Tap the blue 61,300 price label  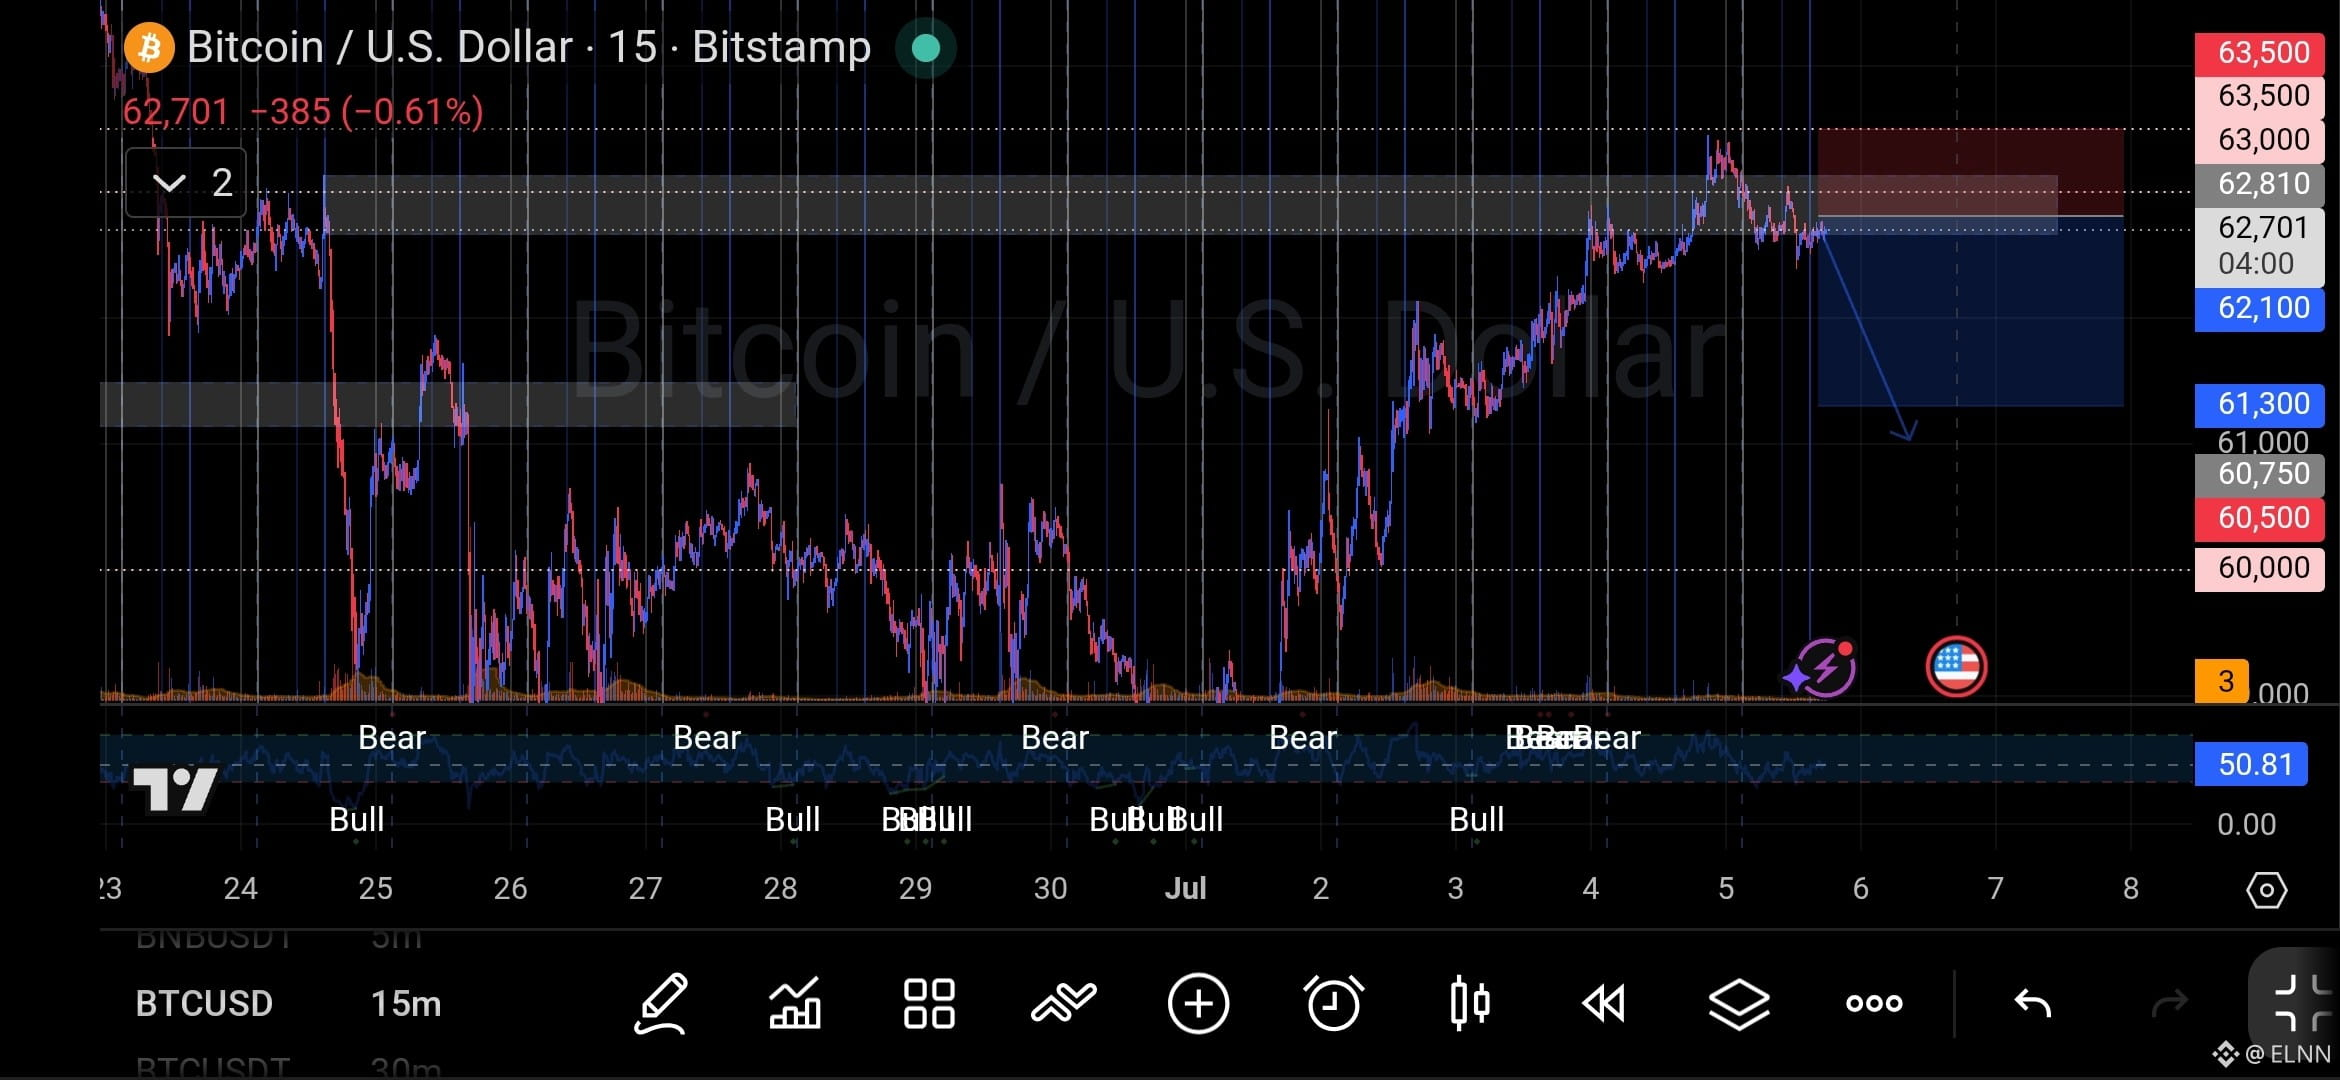tap(2260, 404)
